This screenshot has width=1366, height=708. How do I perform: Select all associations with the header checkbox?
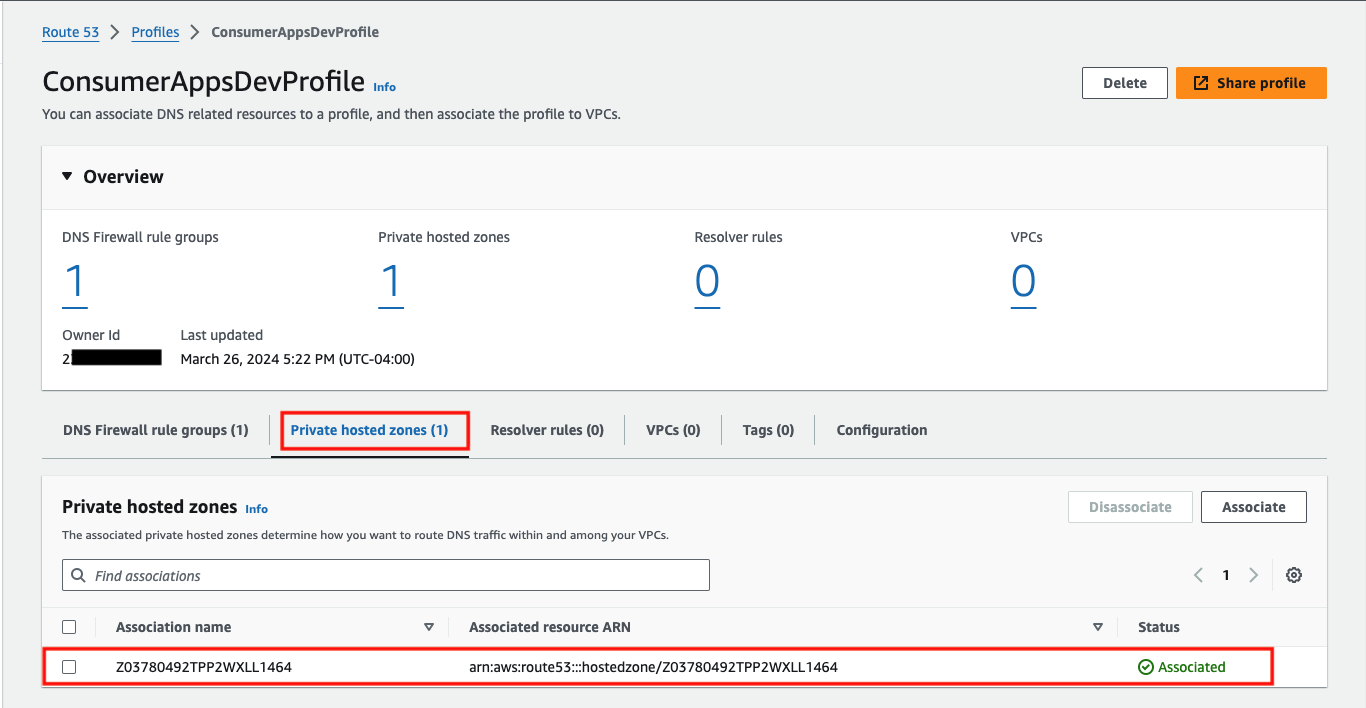(x=69, y=627)
